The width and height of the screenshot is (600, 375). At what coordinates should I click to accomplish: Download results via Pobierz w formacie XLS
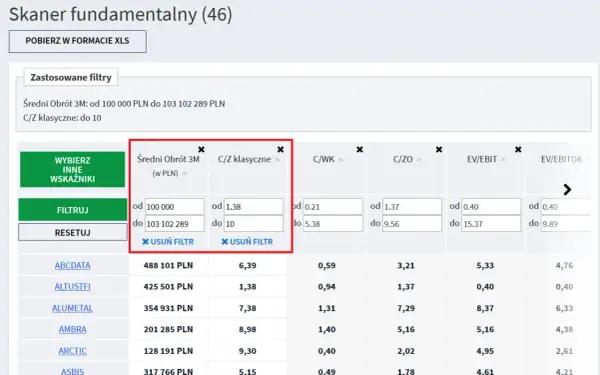point(78,41)
